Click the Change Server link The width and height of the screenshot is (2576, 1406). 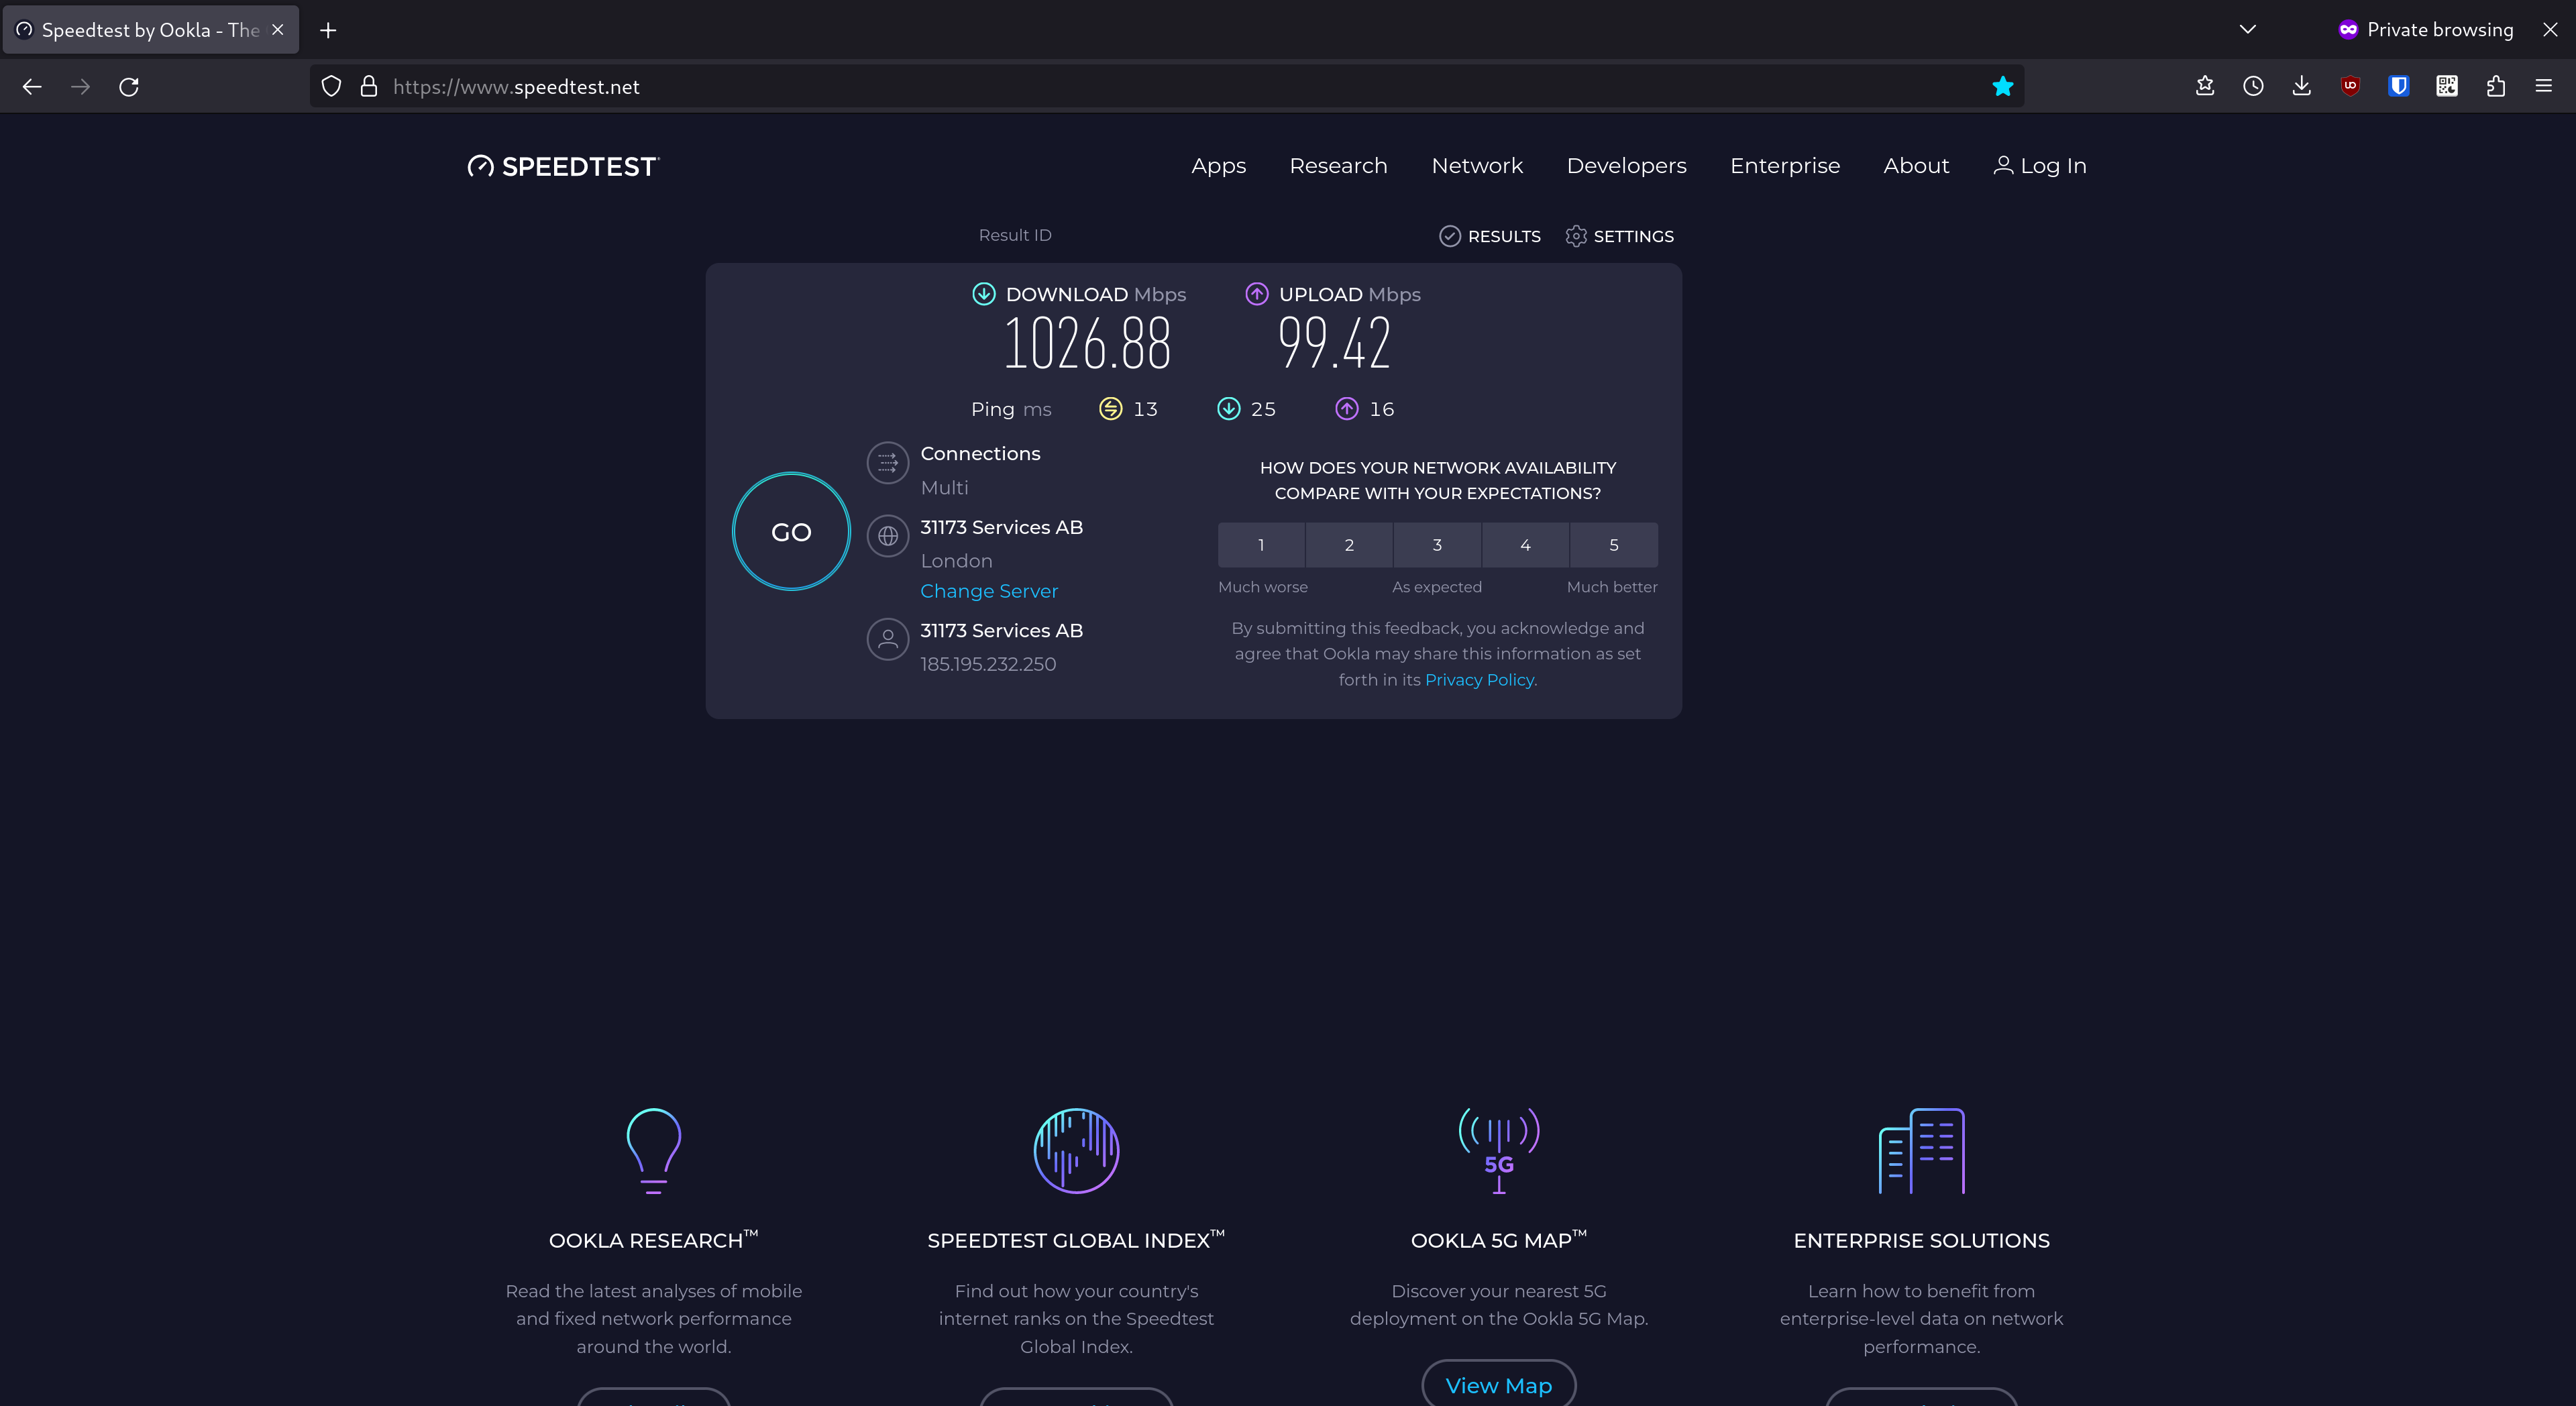coord(989,591)
